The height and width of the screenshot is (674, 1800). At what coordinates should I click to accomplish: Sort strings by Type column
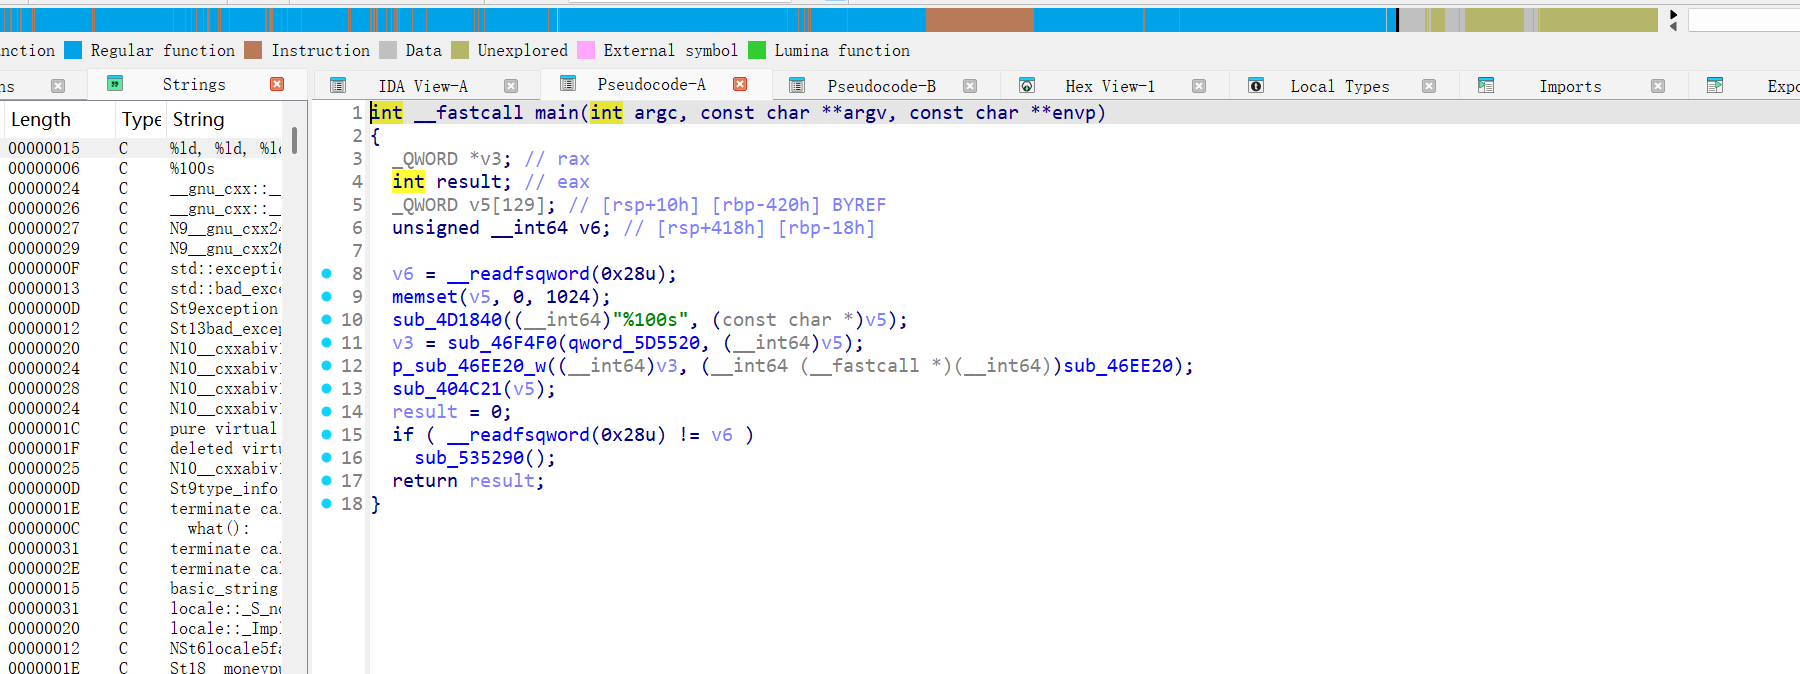tap(141, 120)
